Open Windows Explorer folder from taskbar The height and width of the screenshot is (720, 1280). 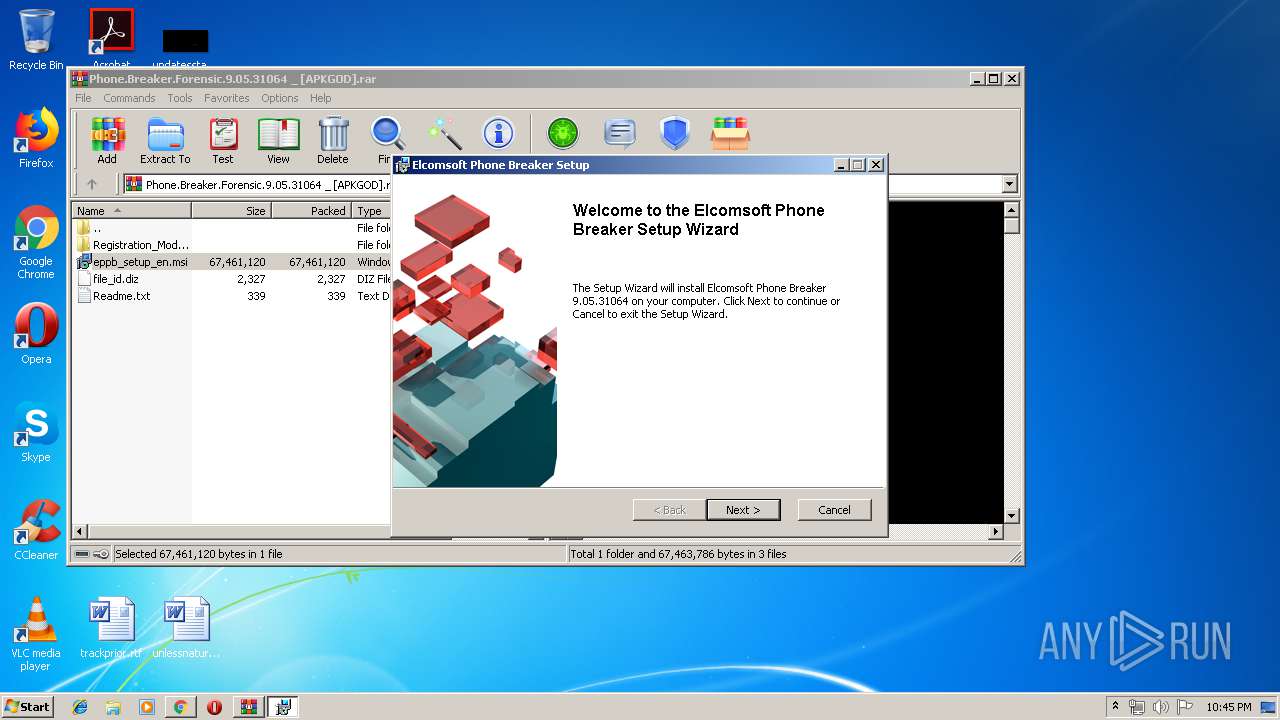(113, 707)
